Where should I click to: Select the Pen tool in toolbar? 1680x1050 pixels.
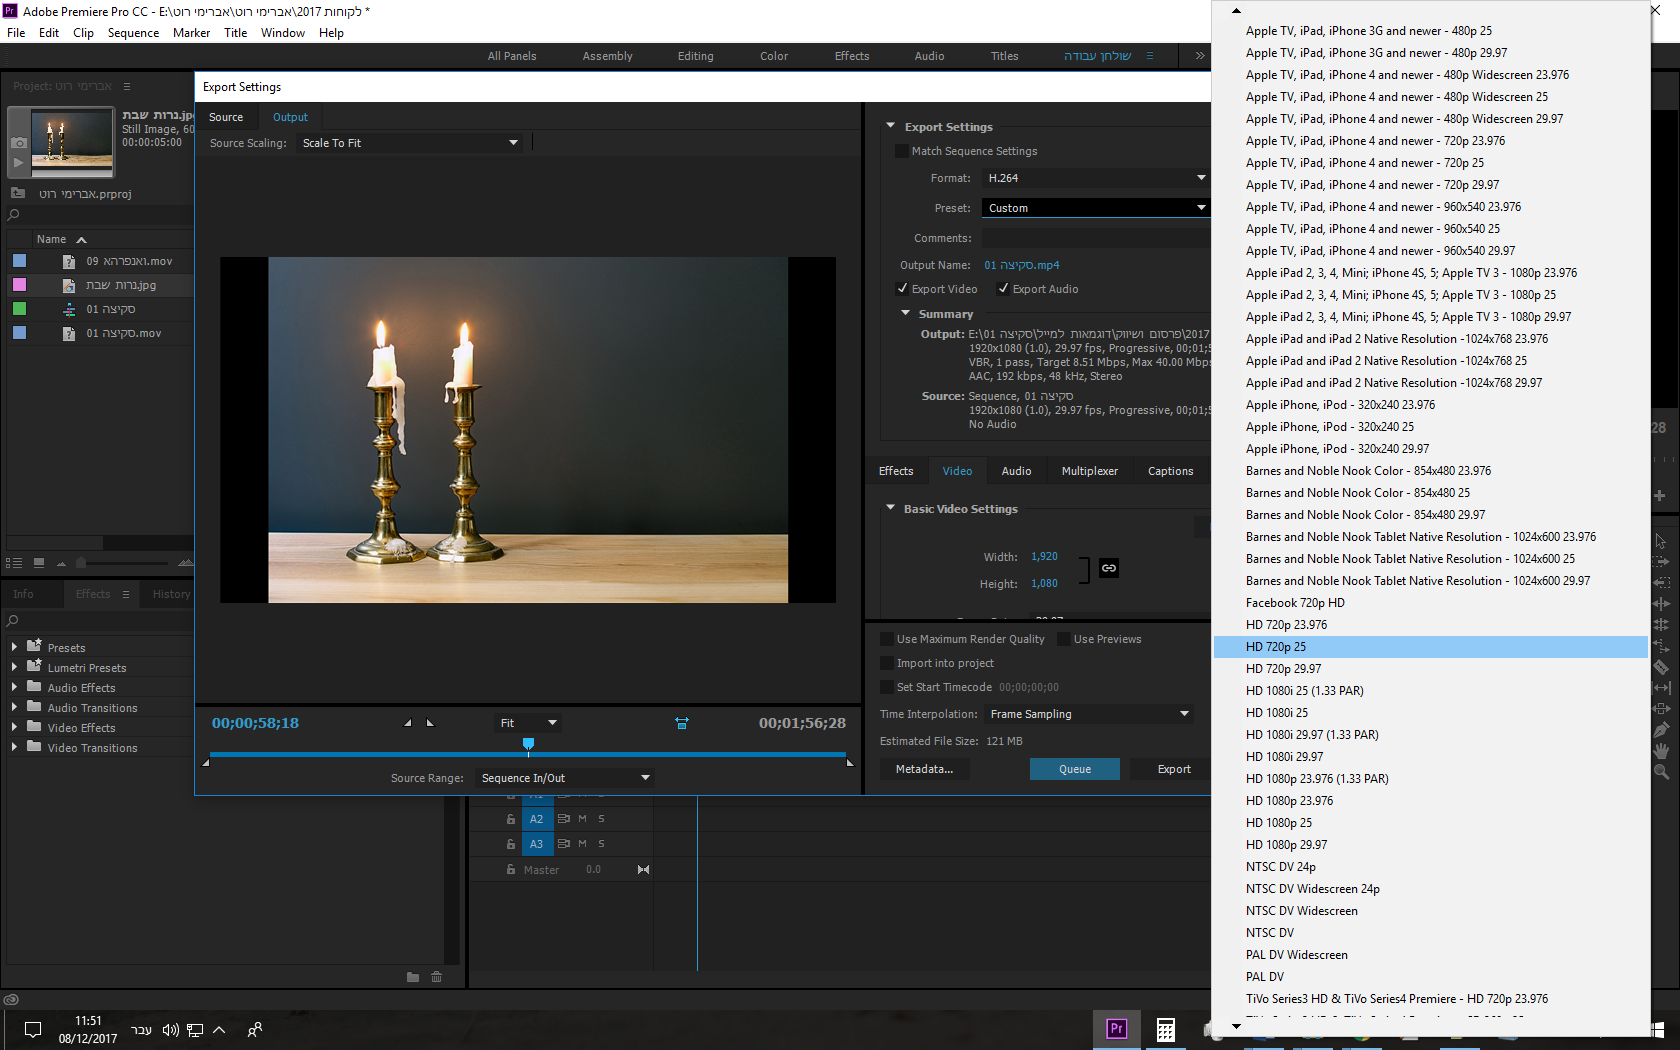pos(1661,729)
